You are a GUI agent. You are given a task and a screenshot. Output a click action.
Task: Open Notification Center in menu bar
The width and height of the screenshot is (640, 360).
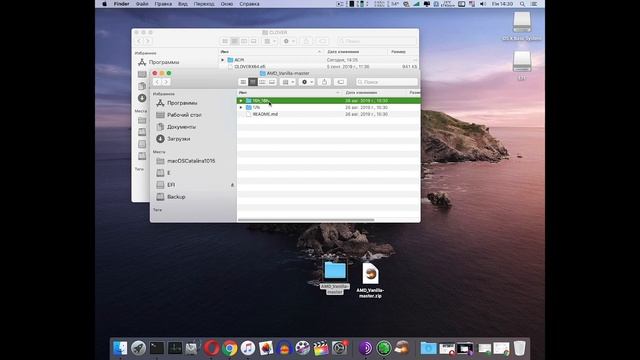(534, 4)
